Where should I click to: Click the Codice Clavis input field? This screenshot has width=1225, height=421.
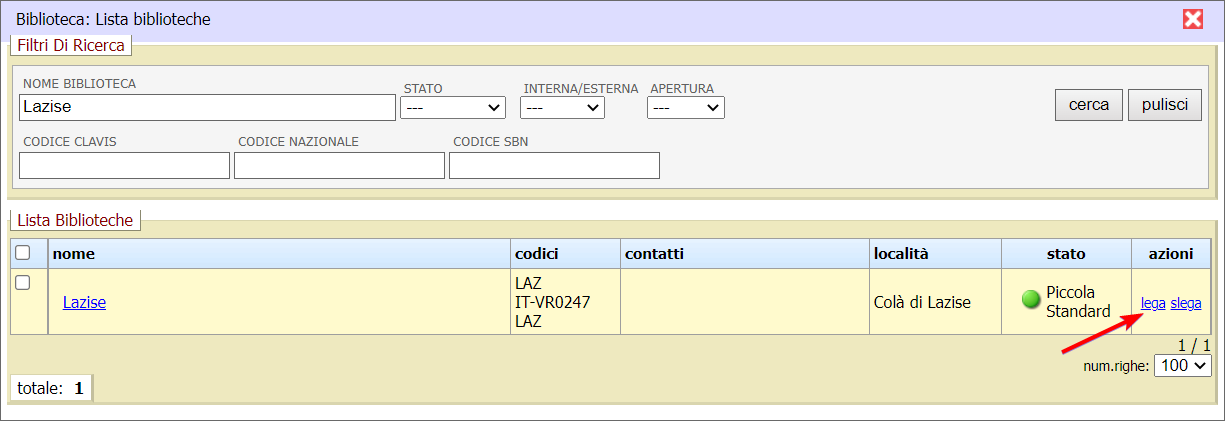coord(124,165)
